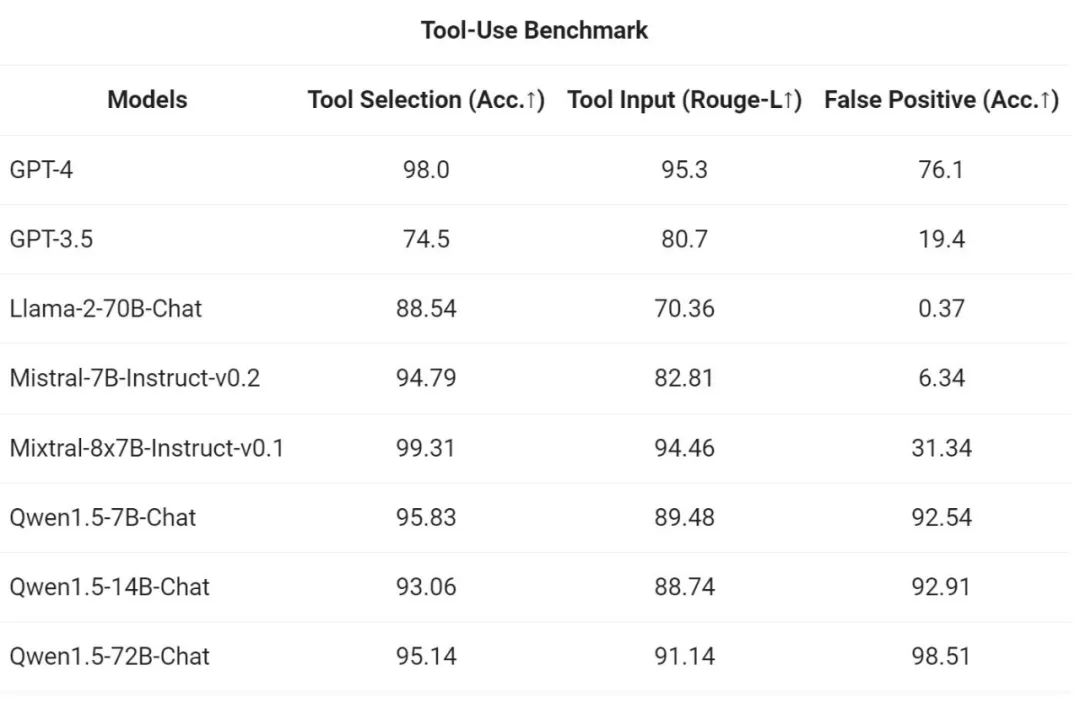Select the GPT-3.5 row label
1080x703 pixels.
tap(51, 239)
